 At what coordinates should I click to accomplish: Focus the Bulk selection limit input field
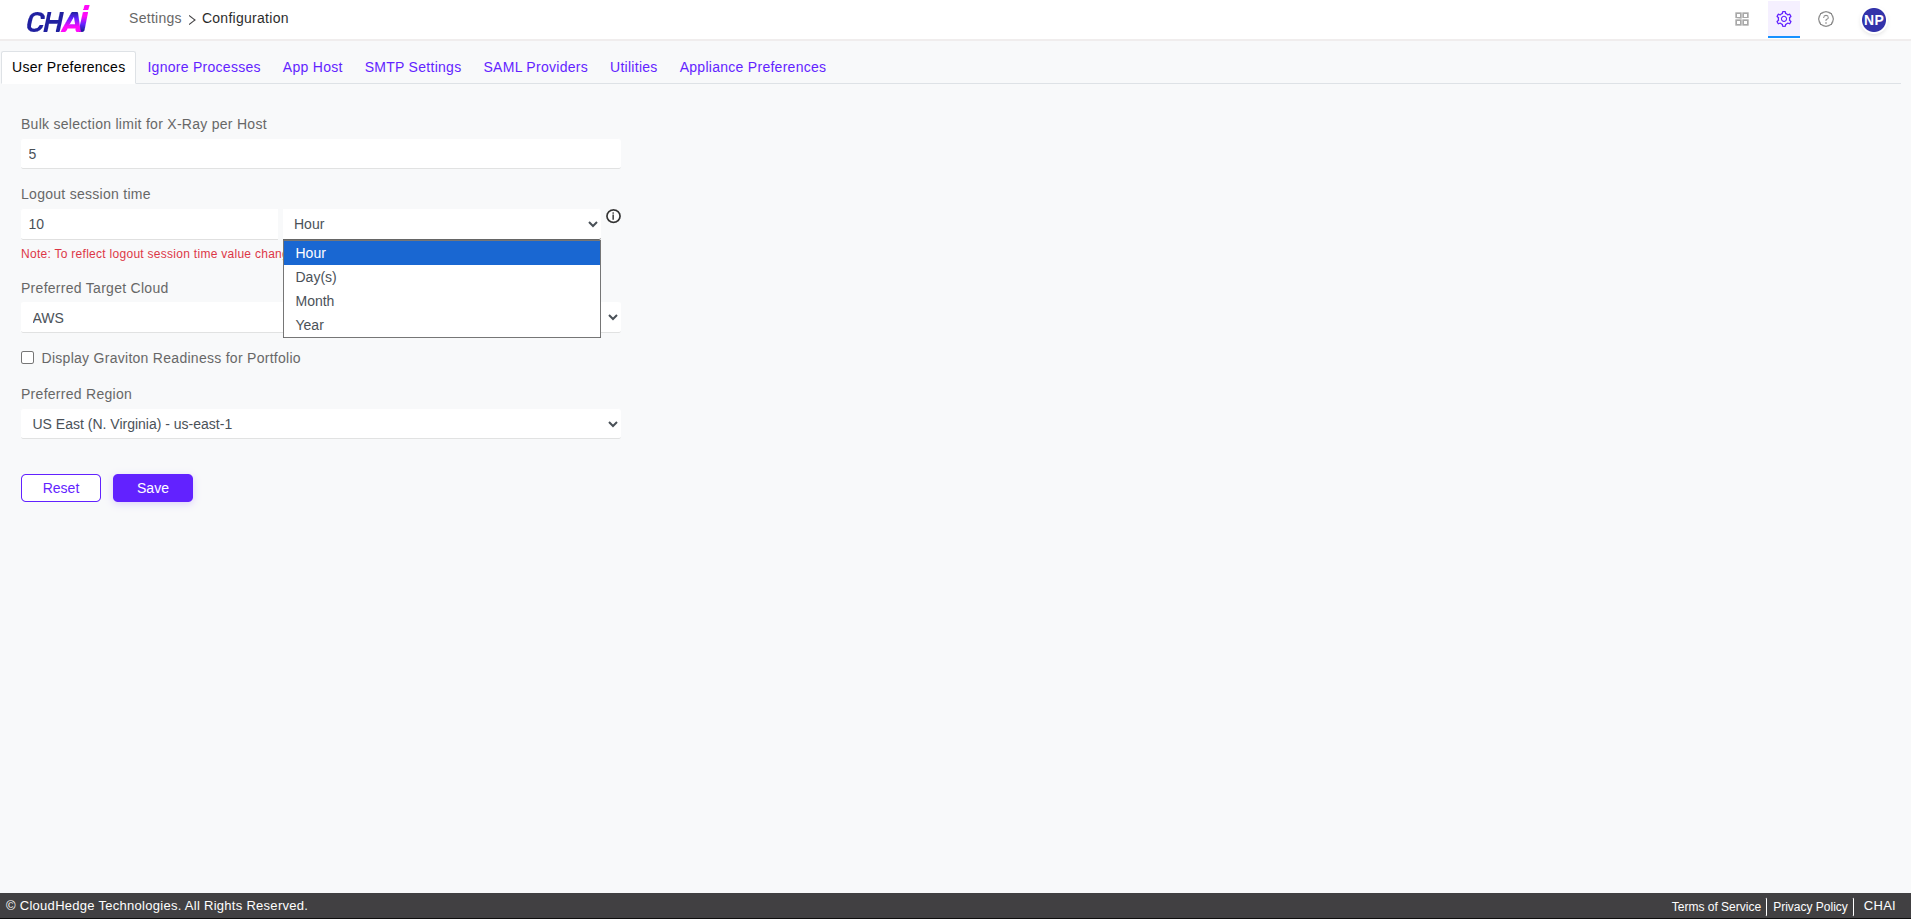[320, 154]
